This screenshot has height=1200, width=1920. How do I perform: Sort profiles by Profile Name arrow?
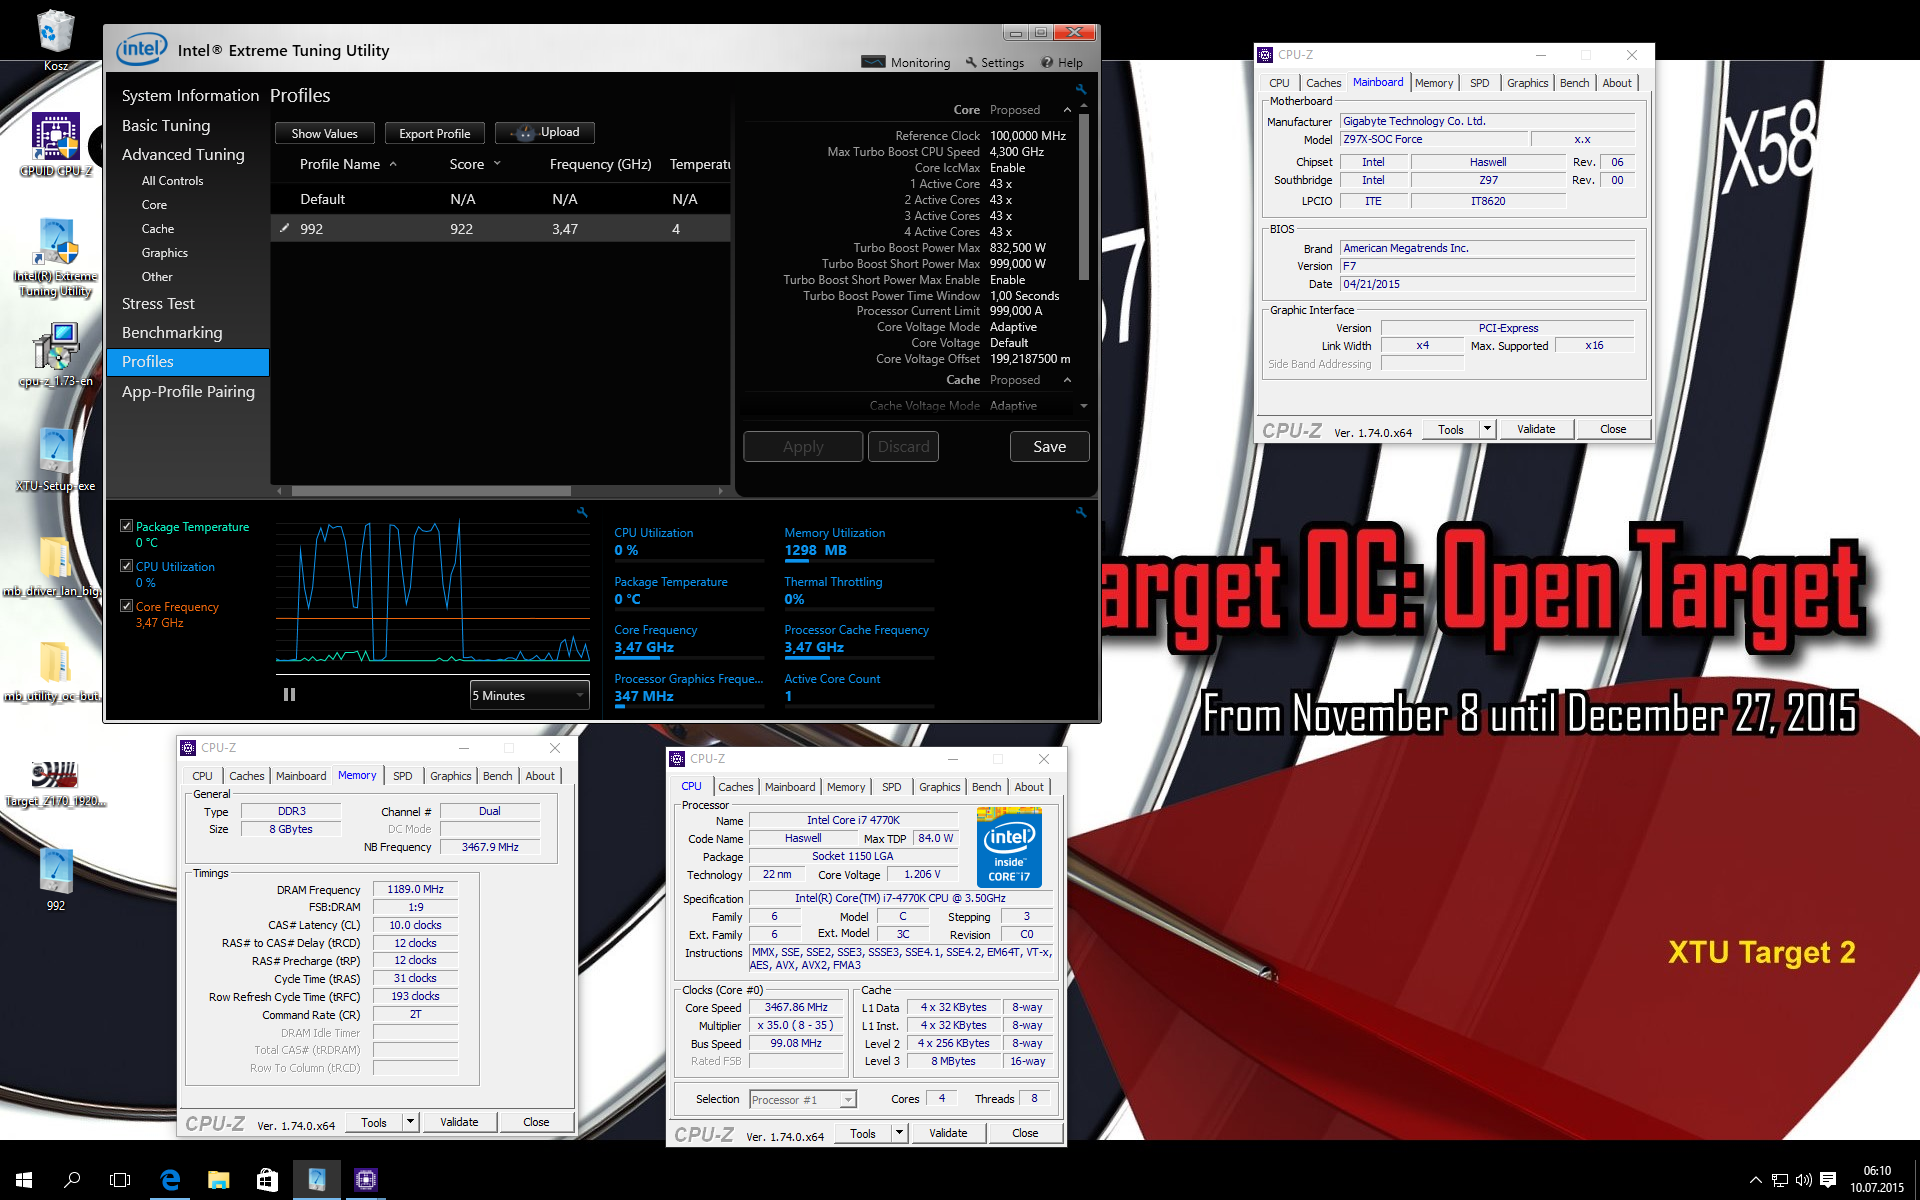[x=393, y=164]
